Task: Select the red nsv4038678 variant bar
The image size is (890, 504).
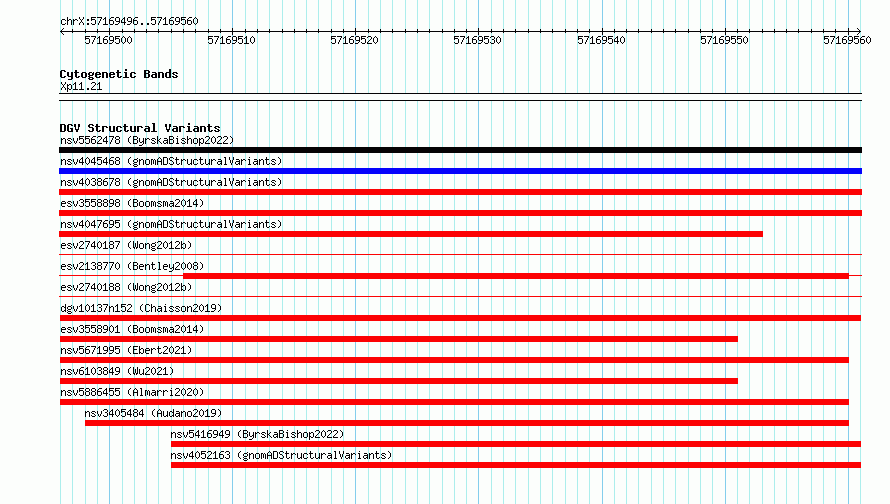Action: pyautogui.click(x=460, y=192)
